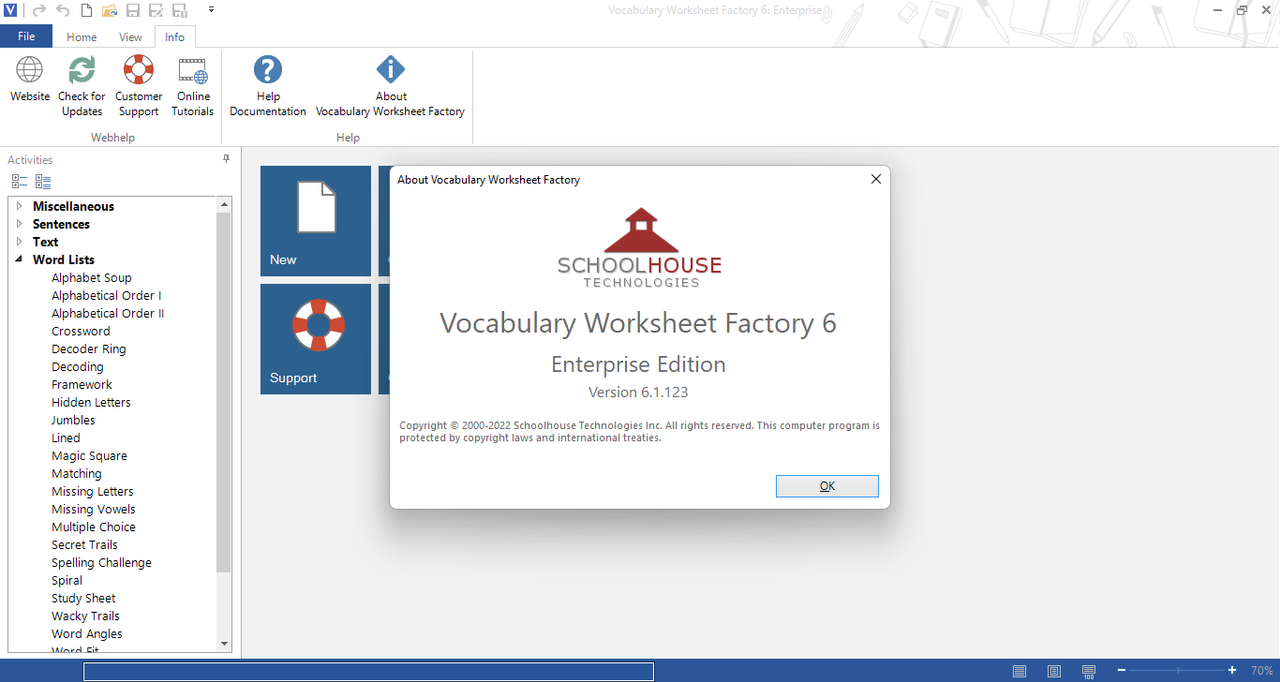This screenshot has height=682, width=1280.
Task: Click the activities list scrollbar thumb
Action: tap(224, 392)
